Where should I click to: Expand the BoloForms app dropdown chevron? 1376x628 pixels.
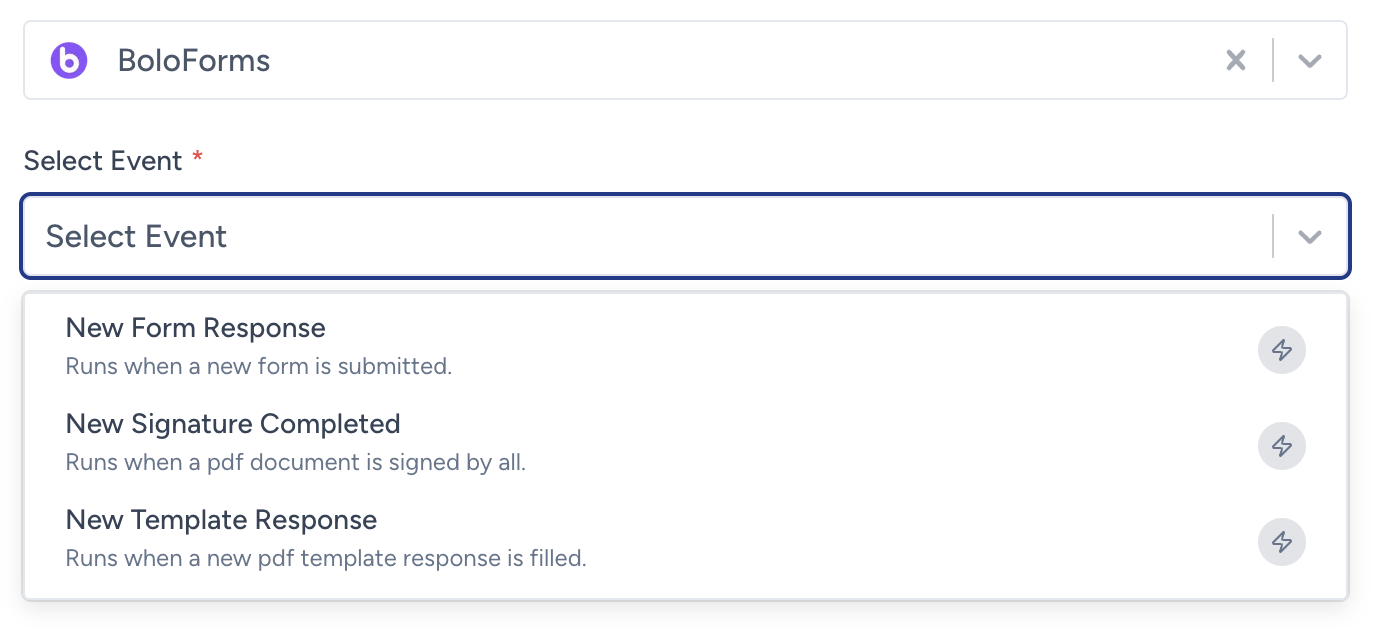click(1309, 61)
